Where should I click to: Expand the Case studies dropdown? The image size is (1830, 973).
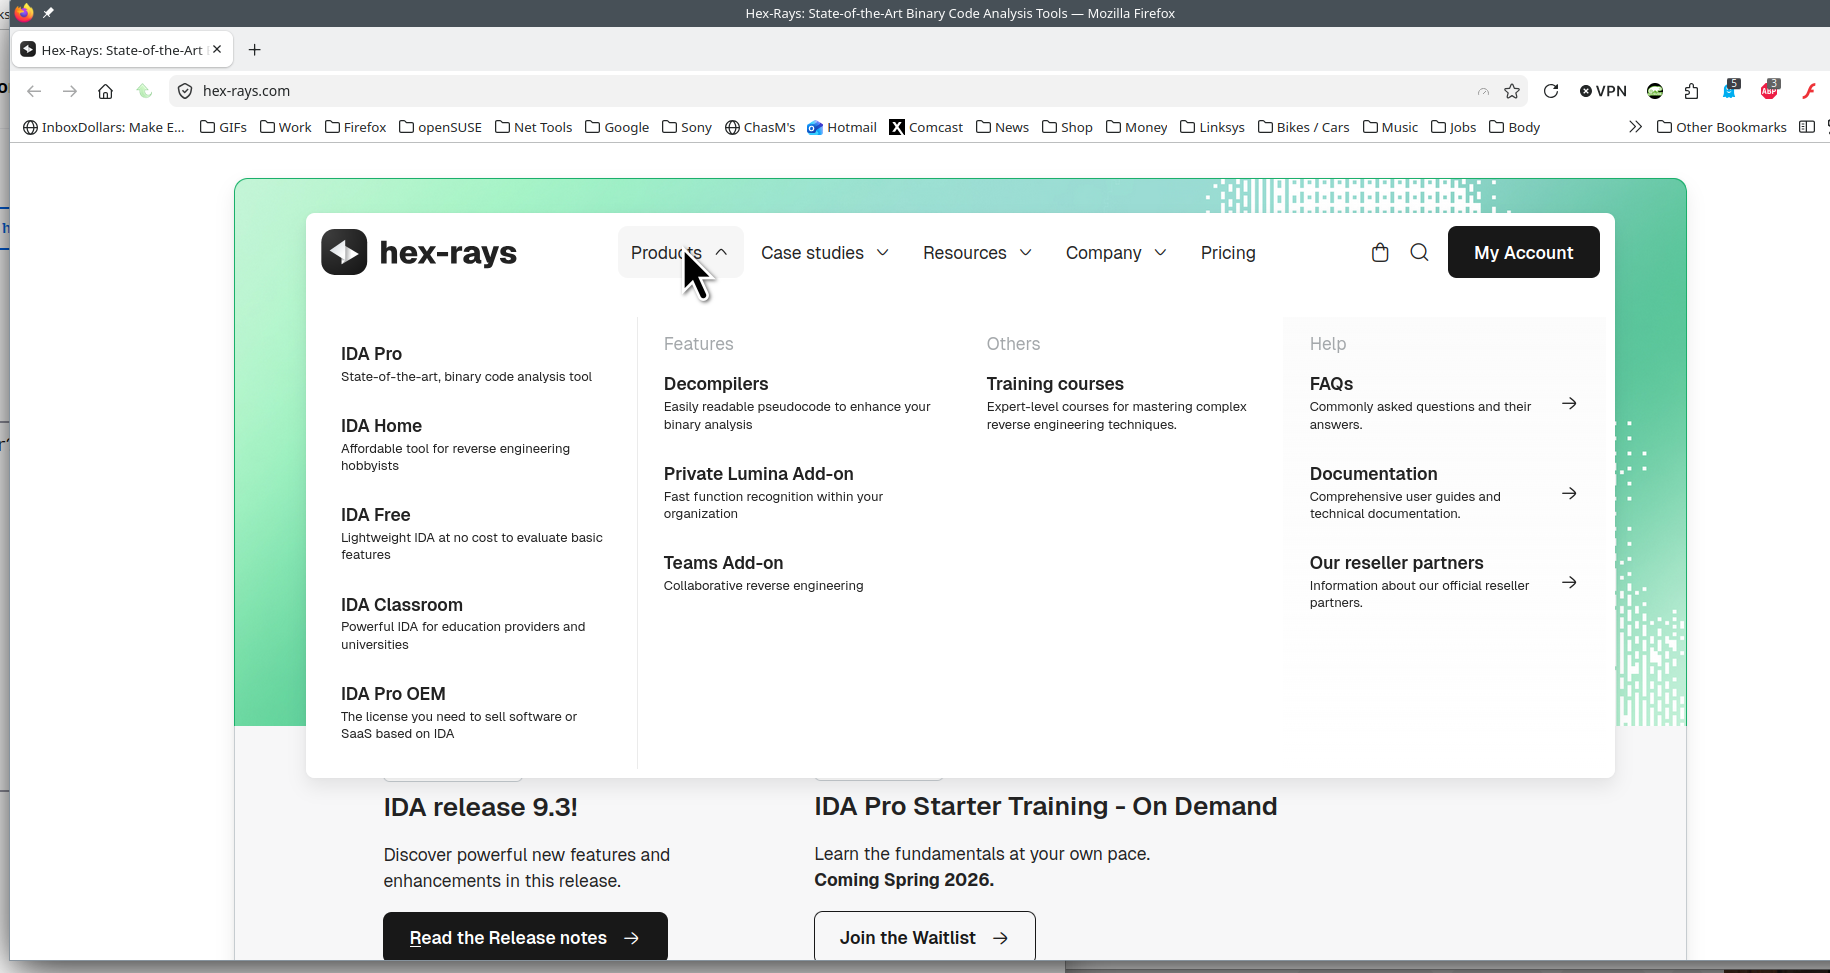click(825, 253)
